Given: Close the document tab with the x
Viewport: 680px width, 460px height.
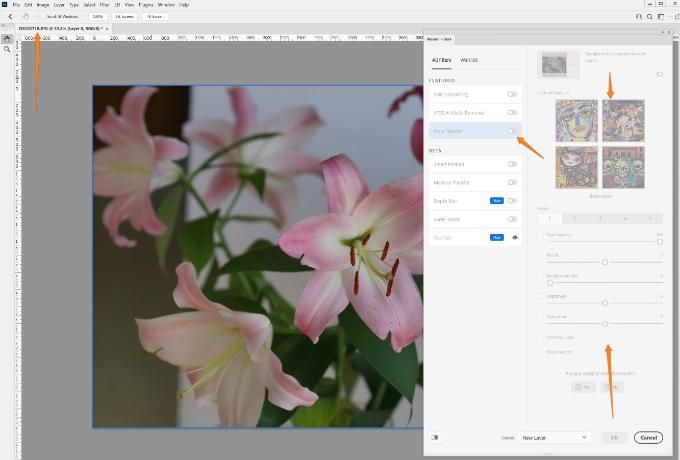Looking at the screenshot, I should click(x=107, y=29).
